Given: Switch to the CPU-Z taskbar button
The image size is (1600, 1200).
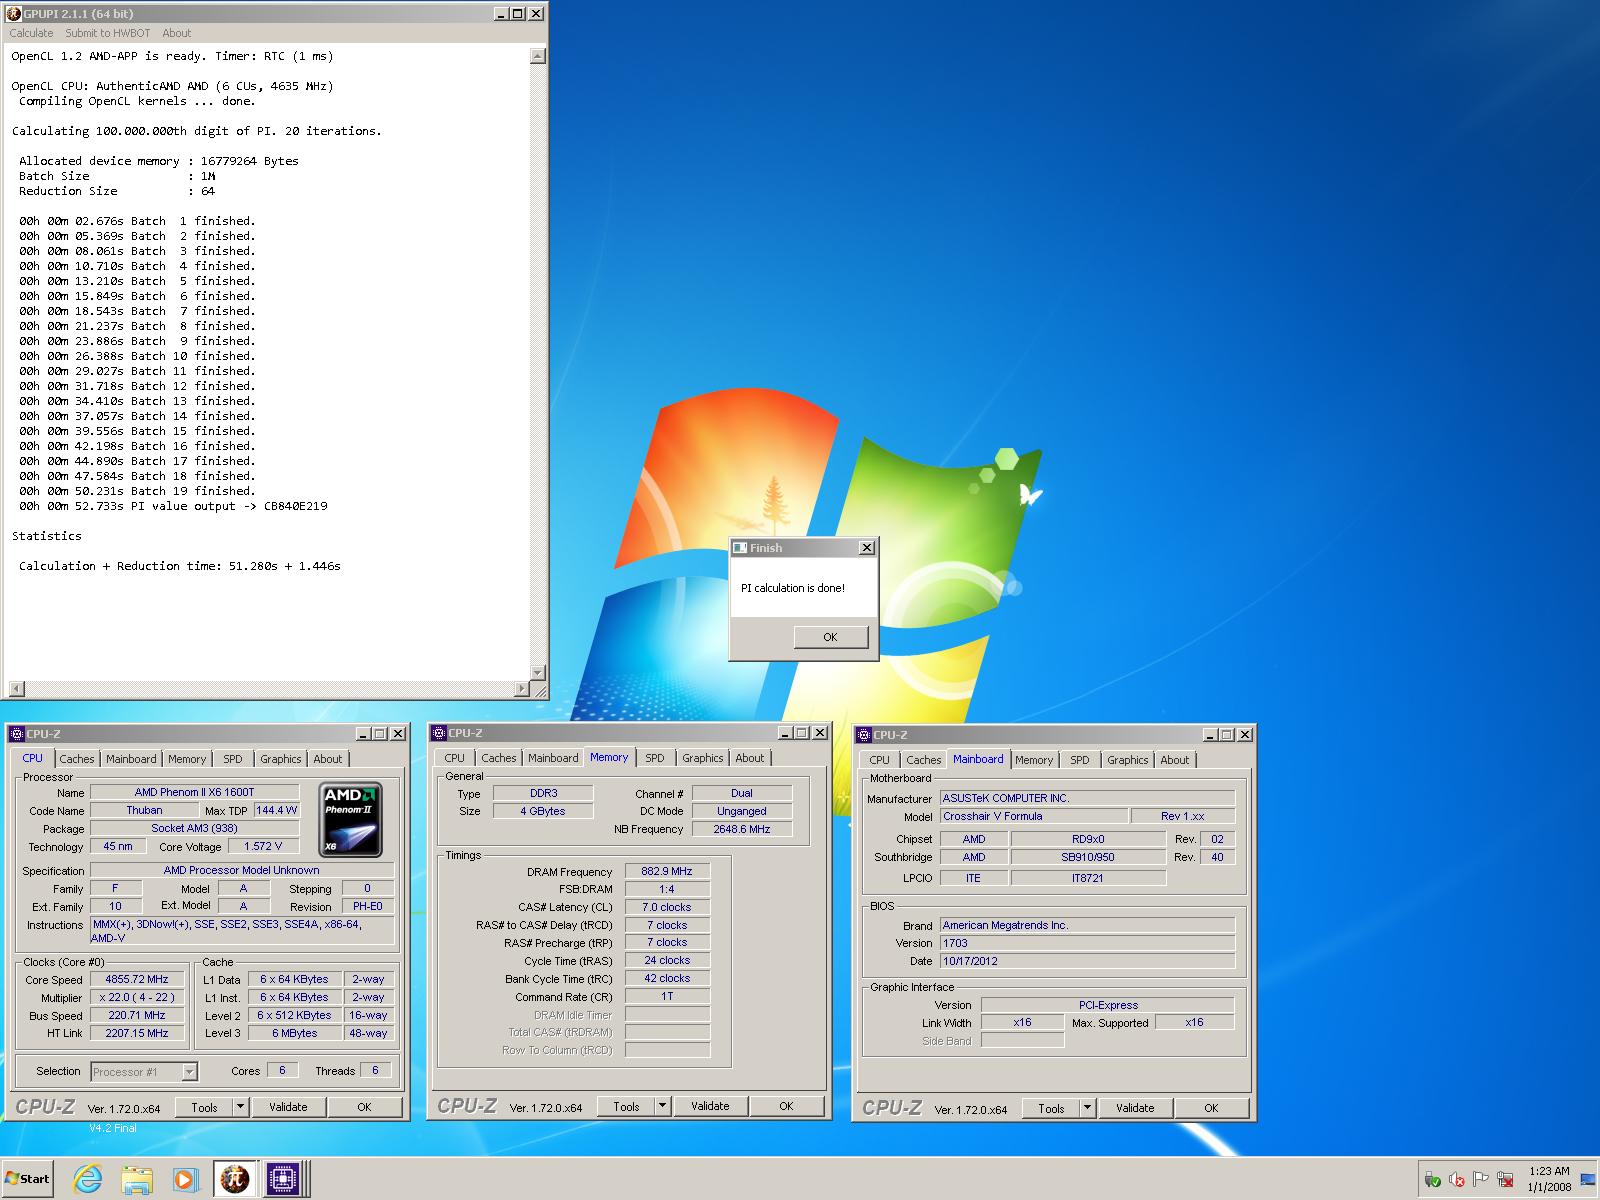Looking at the screenshot, I should 285,1180.
